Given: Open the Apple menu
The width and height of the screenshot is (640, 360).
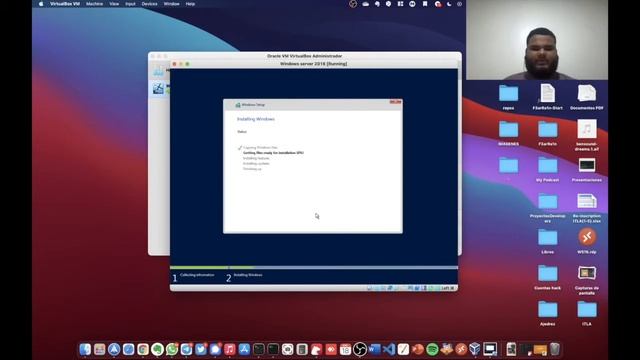Looking at the screenshot, I should click(x=41, y=4).
